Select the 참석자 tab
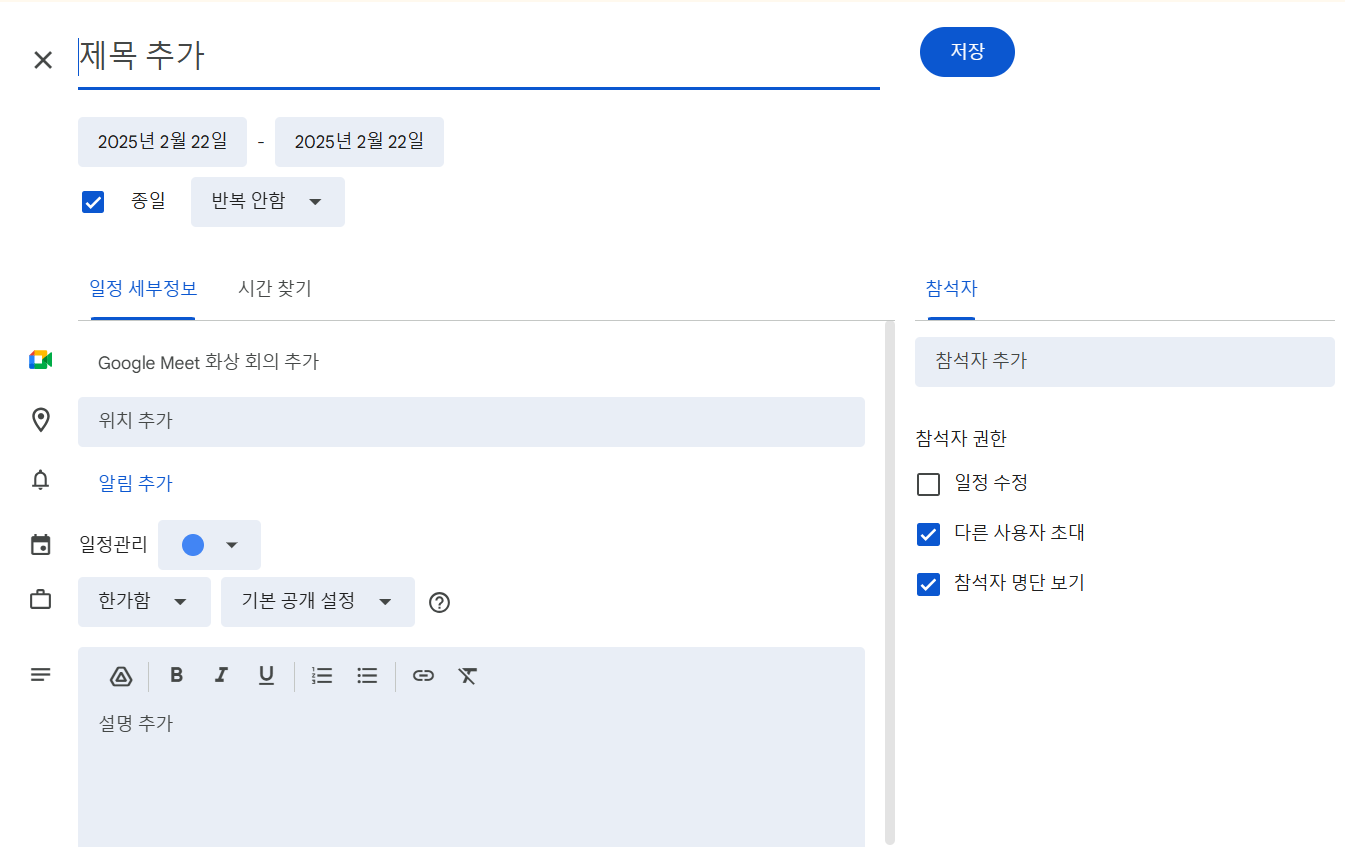 coord(947,288)
